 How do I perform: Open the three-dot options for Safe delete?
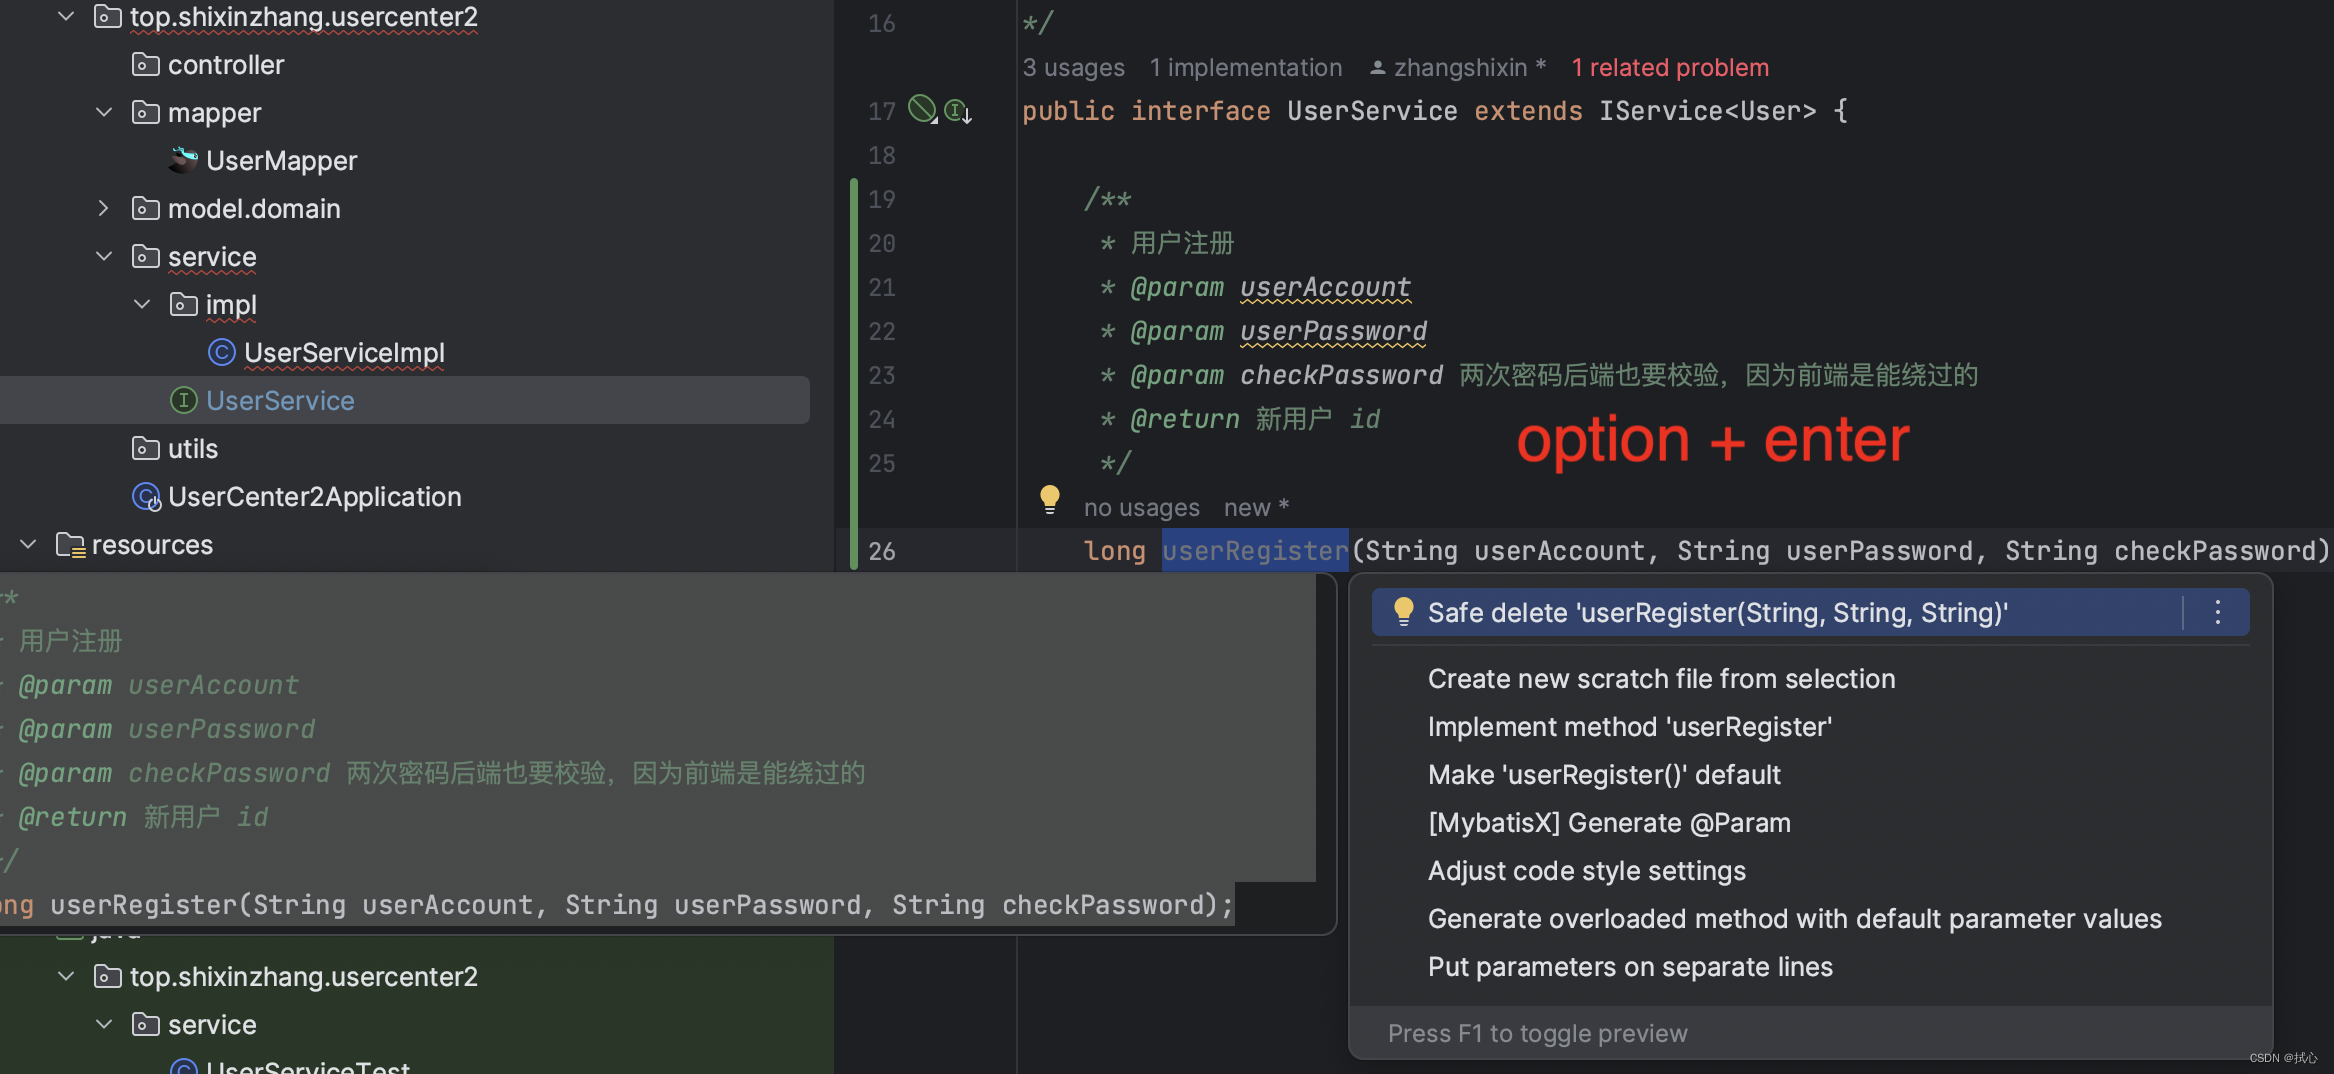[x=2217, y=612]
